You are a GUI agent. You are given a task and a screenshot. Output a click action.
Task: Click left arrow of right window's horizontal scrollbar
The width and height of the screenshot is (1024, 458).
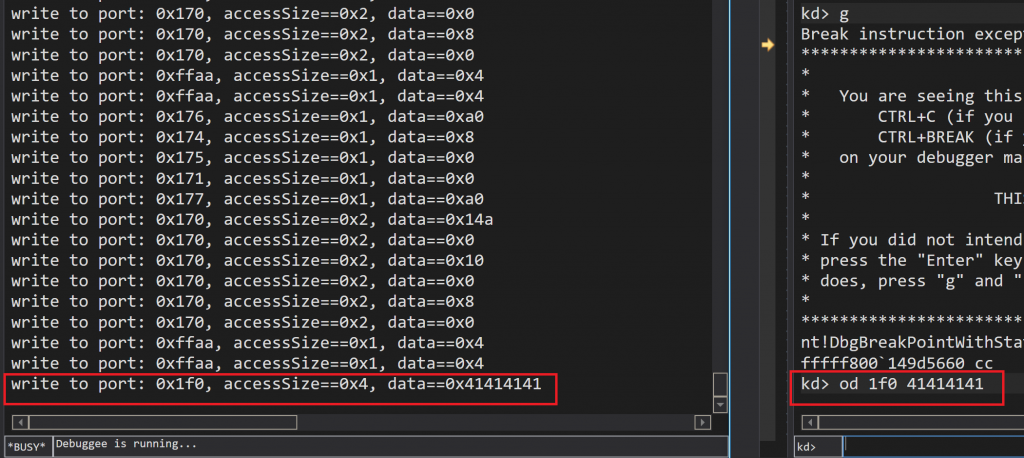(810, 423)
